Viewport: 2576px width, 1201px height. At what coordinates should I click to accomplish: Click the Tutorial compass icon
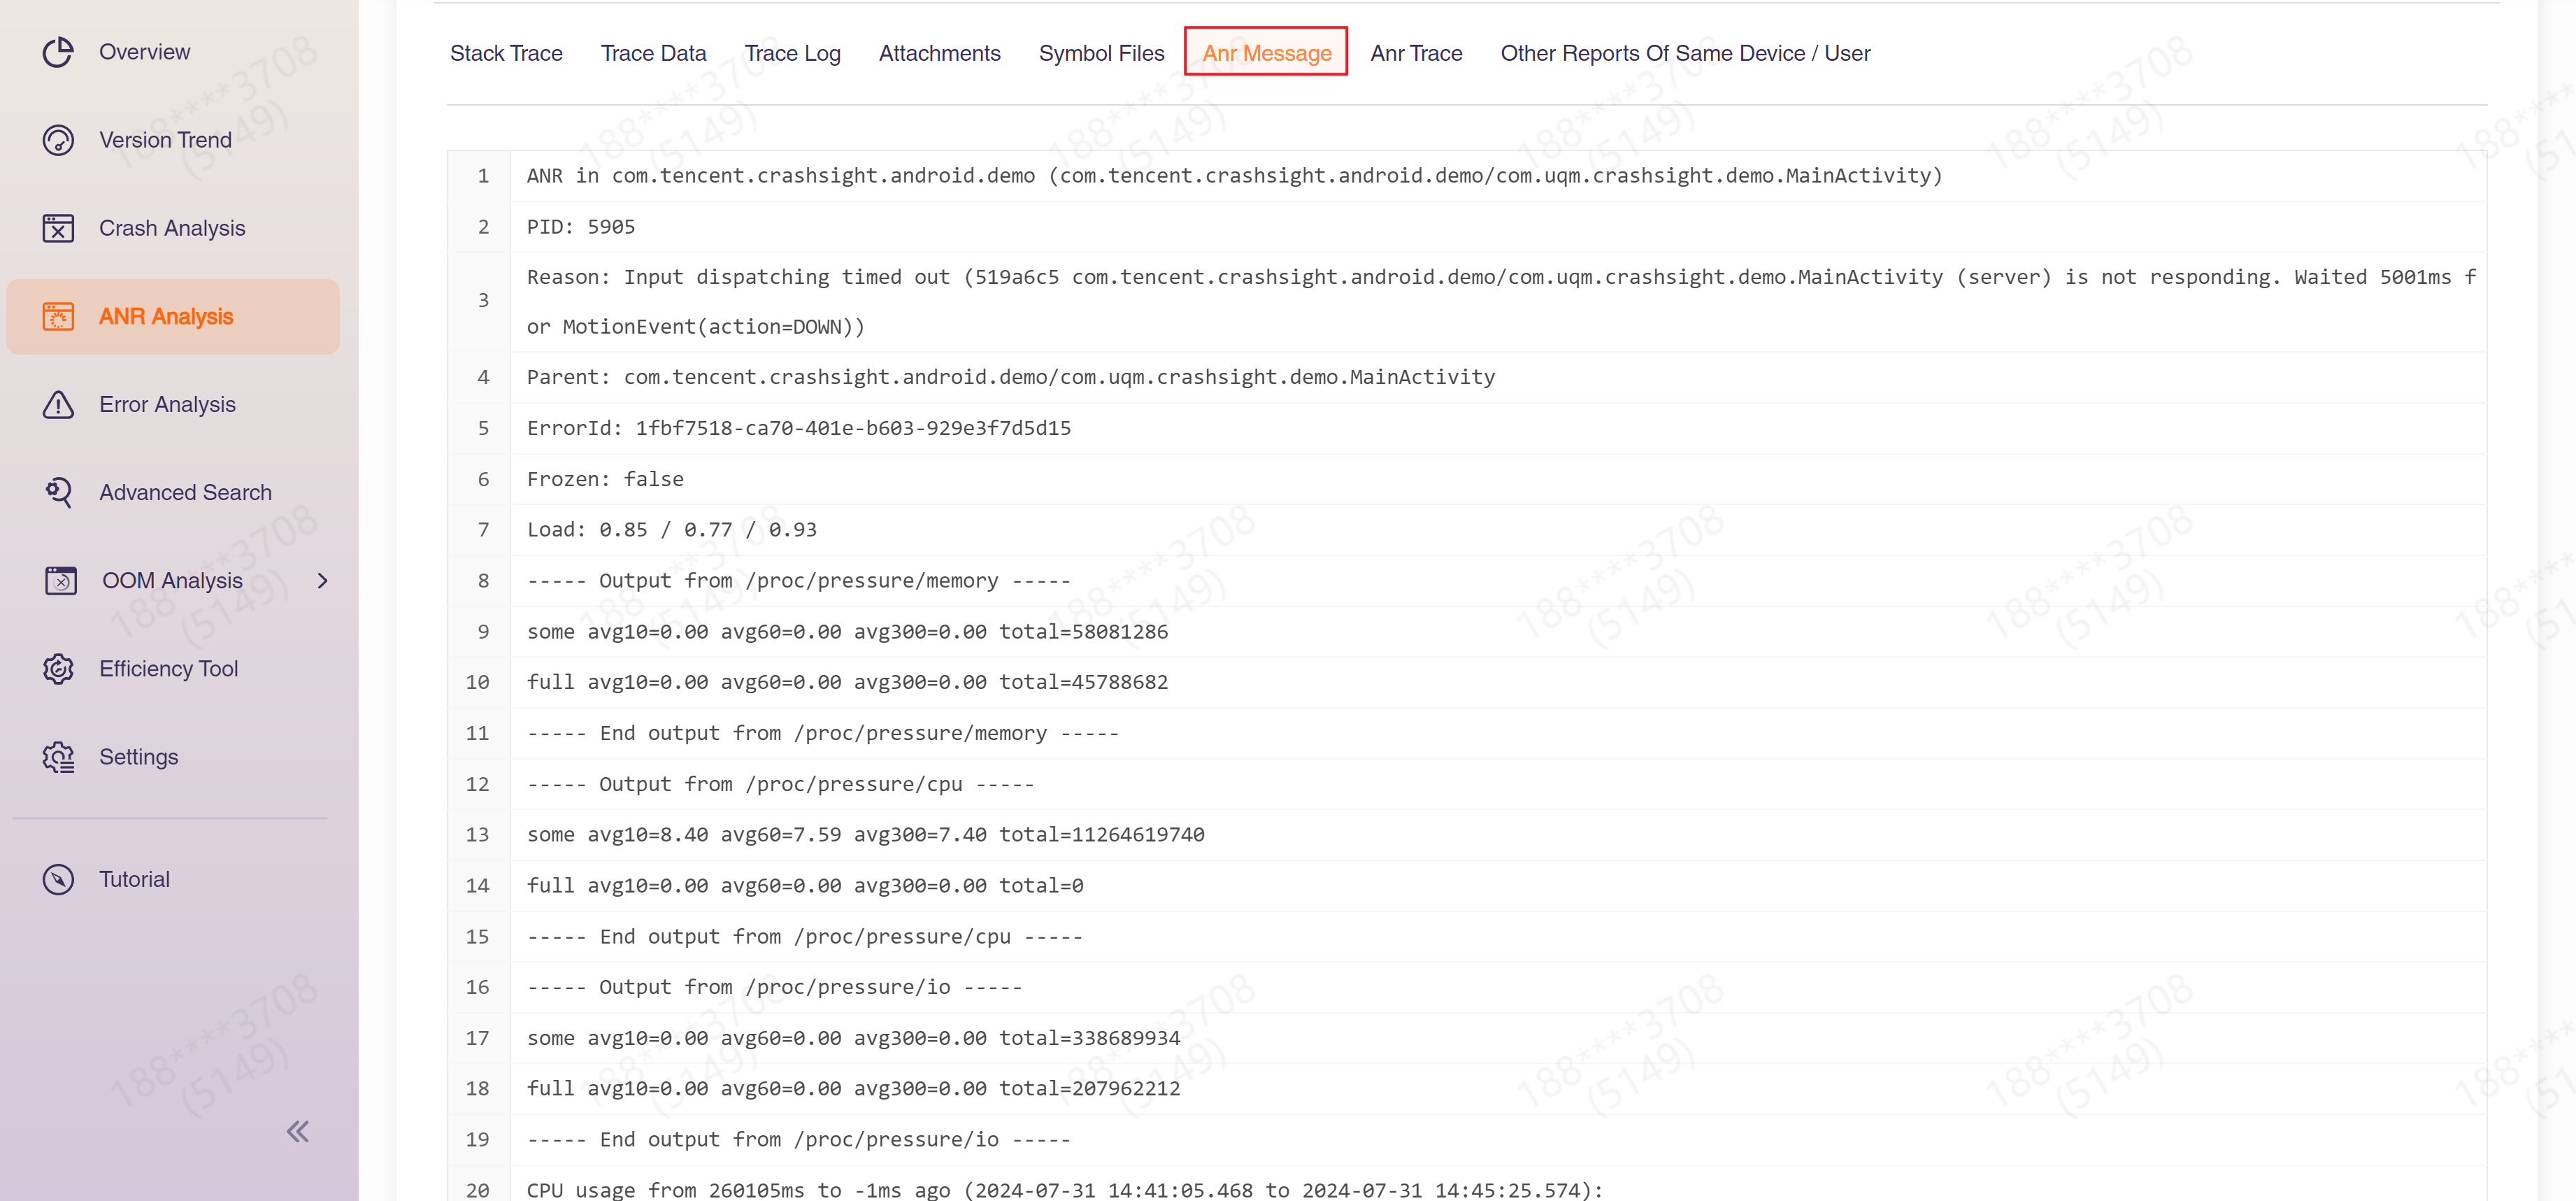[58, 879]
